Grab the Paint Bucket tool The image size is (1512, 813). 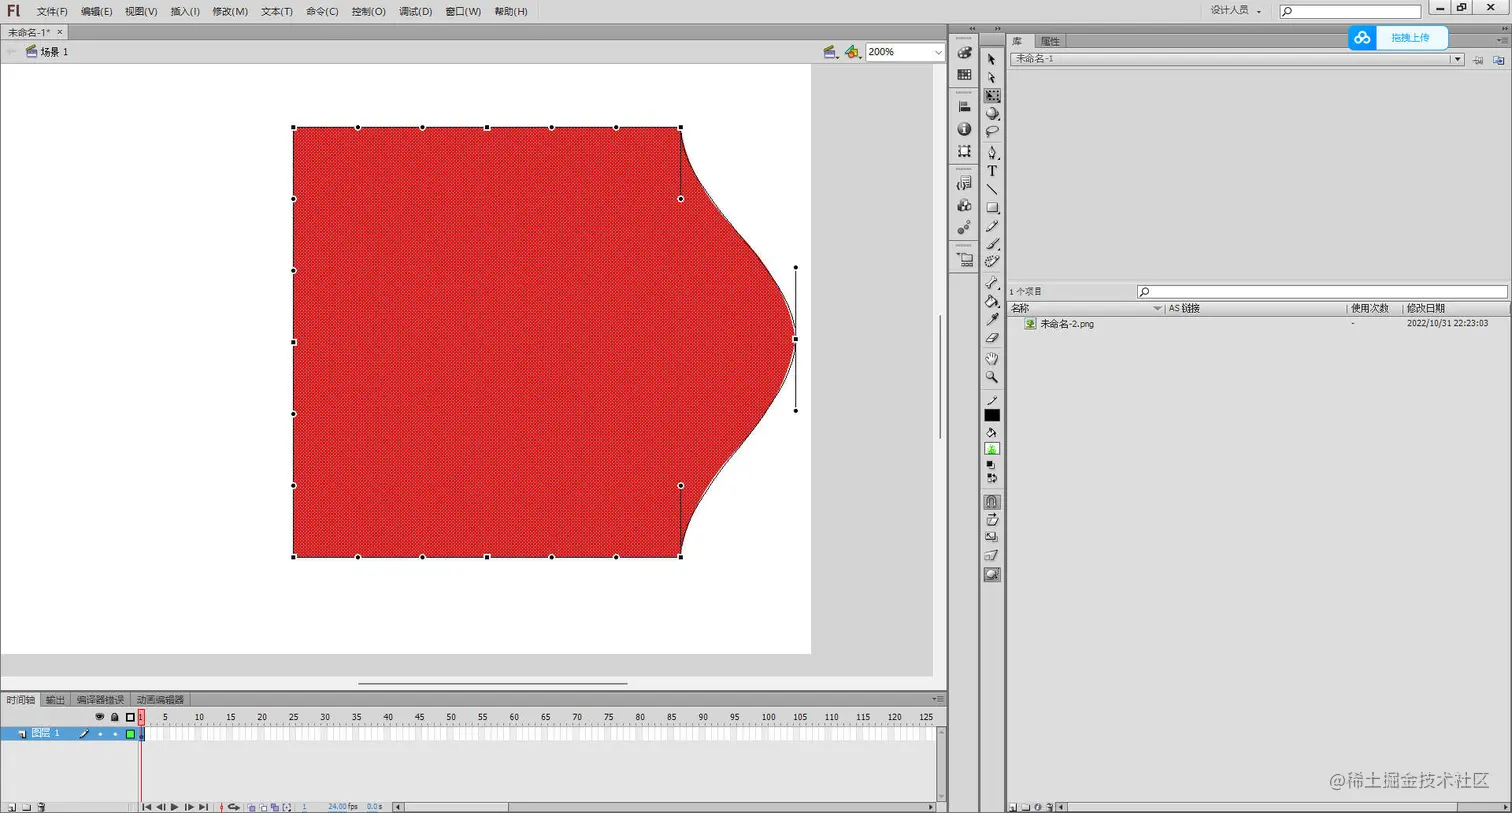(x=991, y=301)
